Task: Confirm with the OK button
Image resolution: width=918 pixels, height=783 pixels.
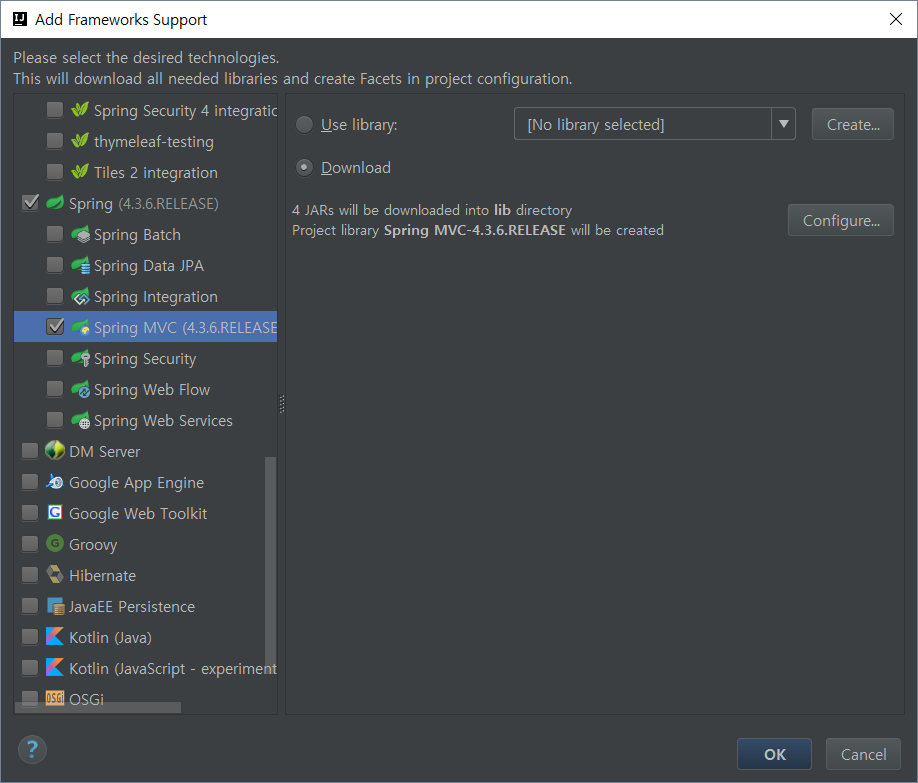Action: [774, 754]
